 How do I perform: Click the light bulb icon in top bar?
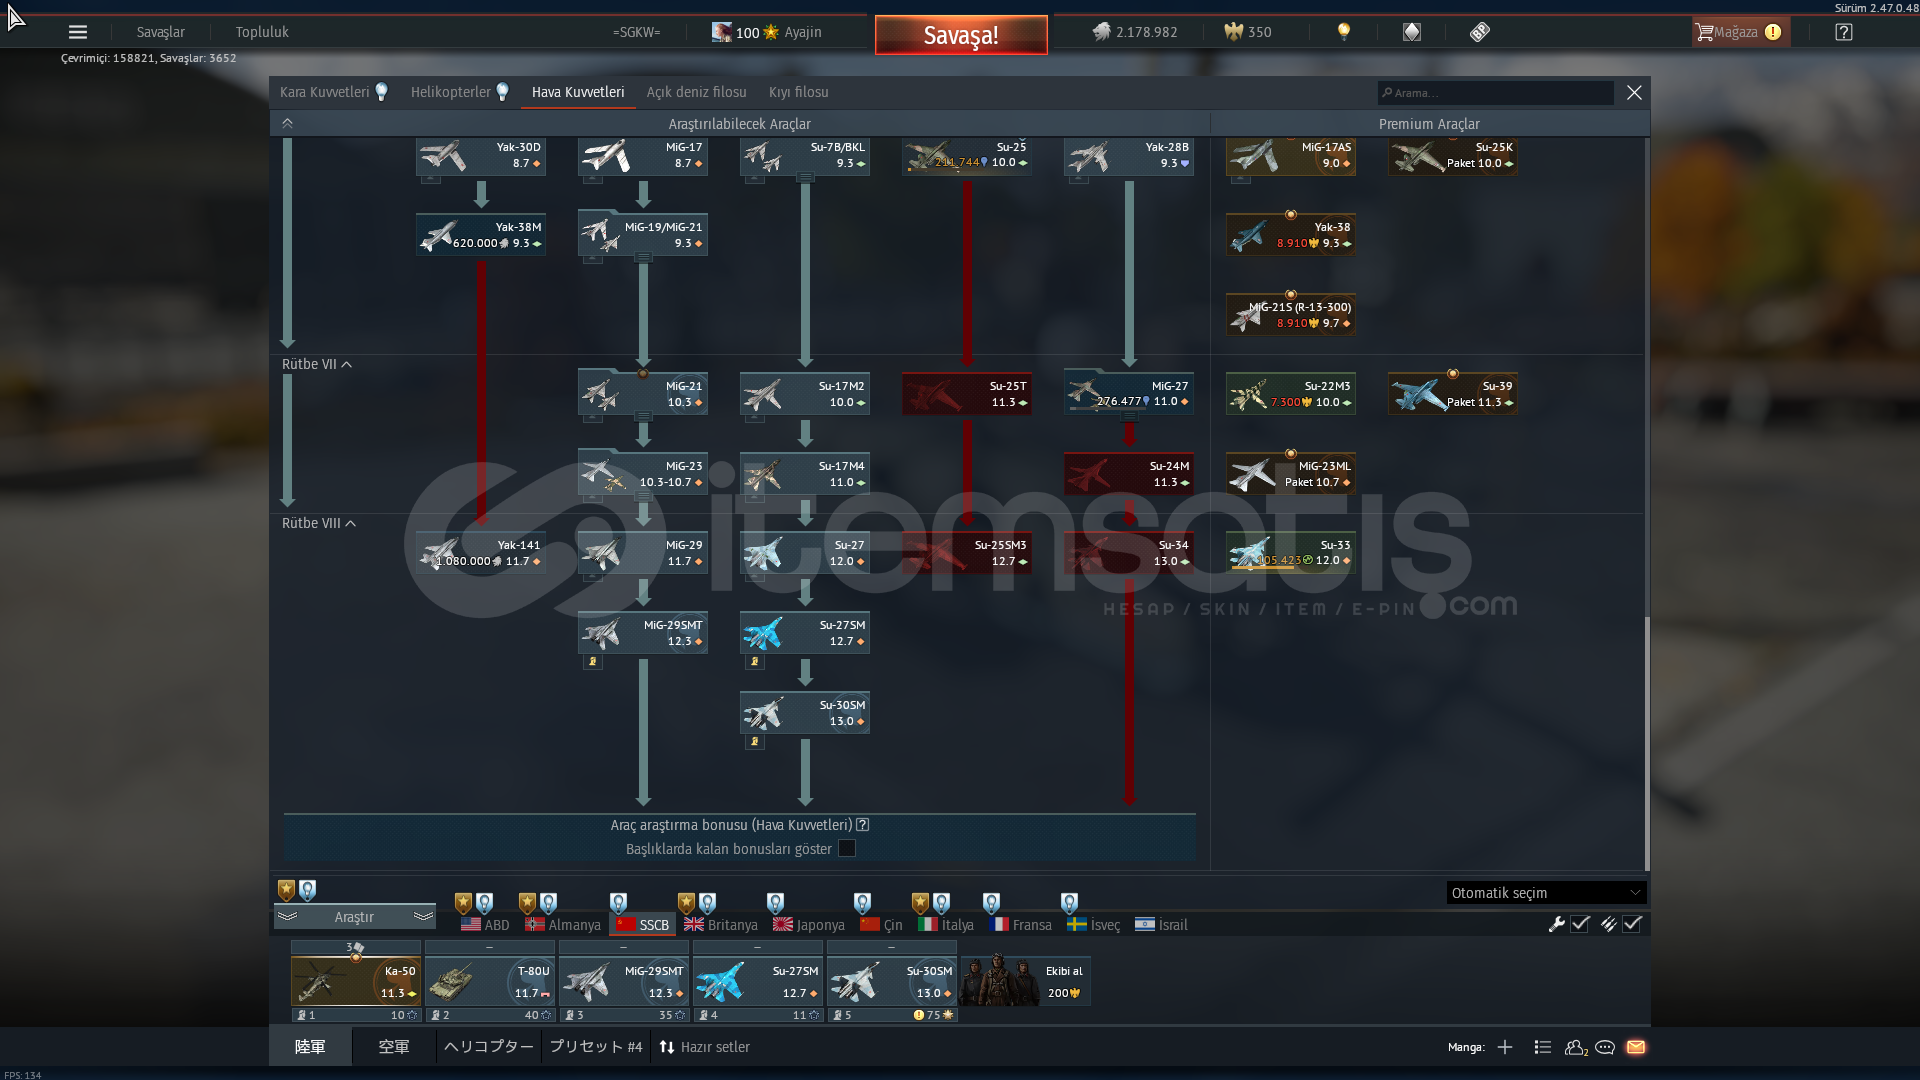(x=1344, y=32)
